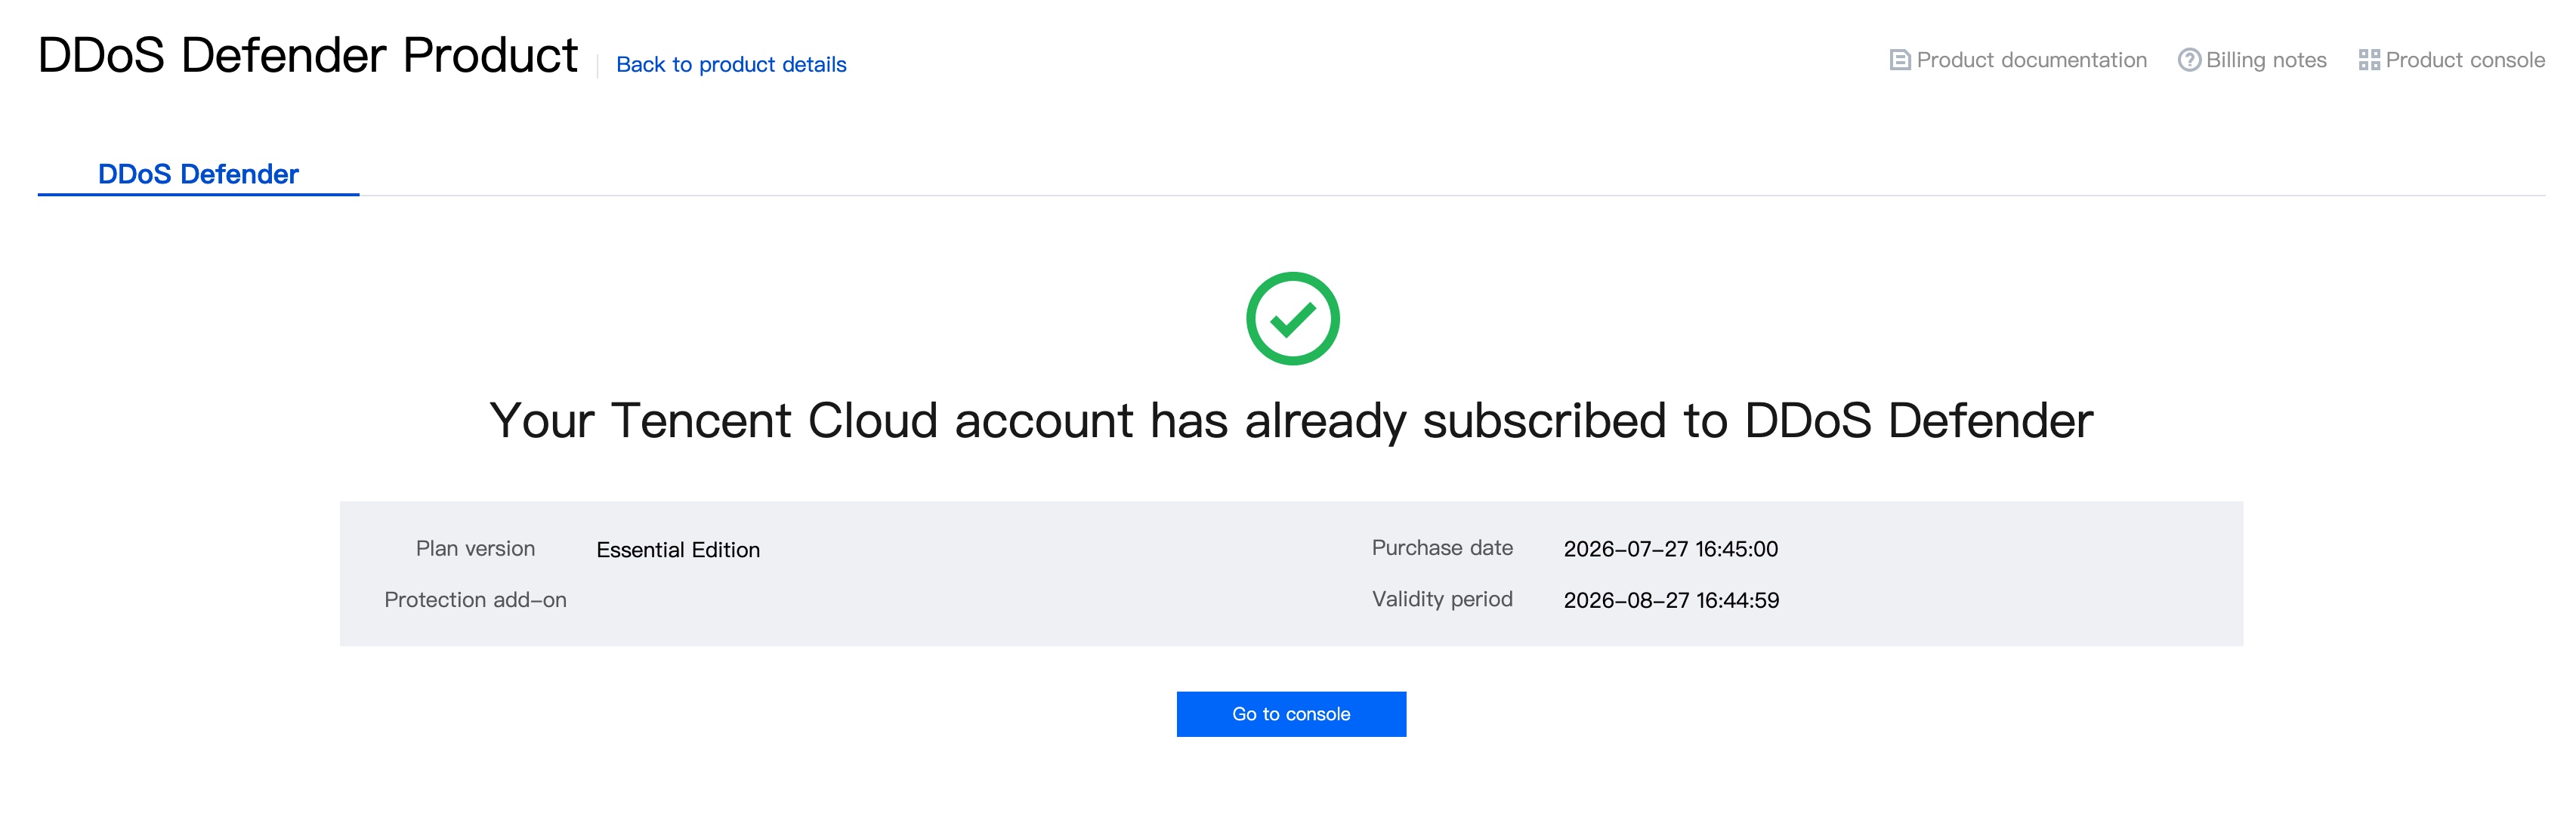Open the Billing notes text link
The image size is (2576, 826).
click(x=2266, y=60)
